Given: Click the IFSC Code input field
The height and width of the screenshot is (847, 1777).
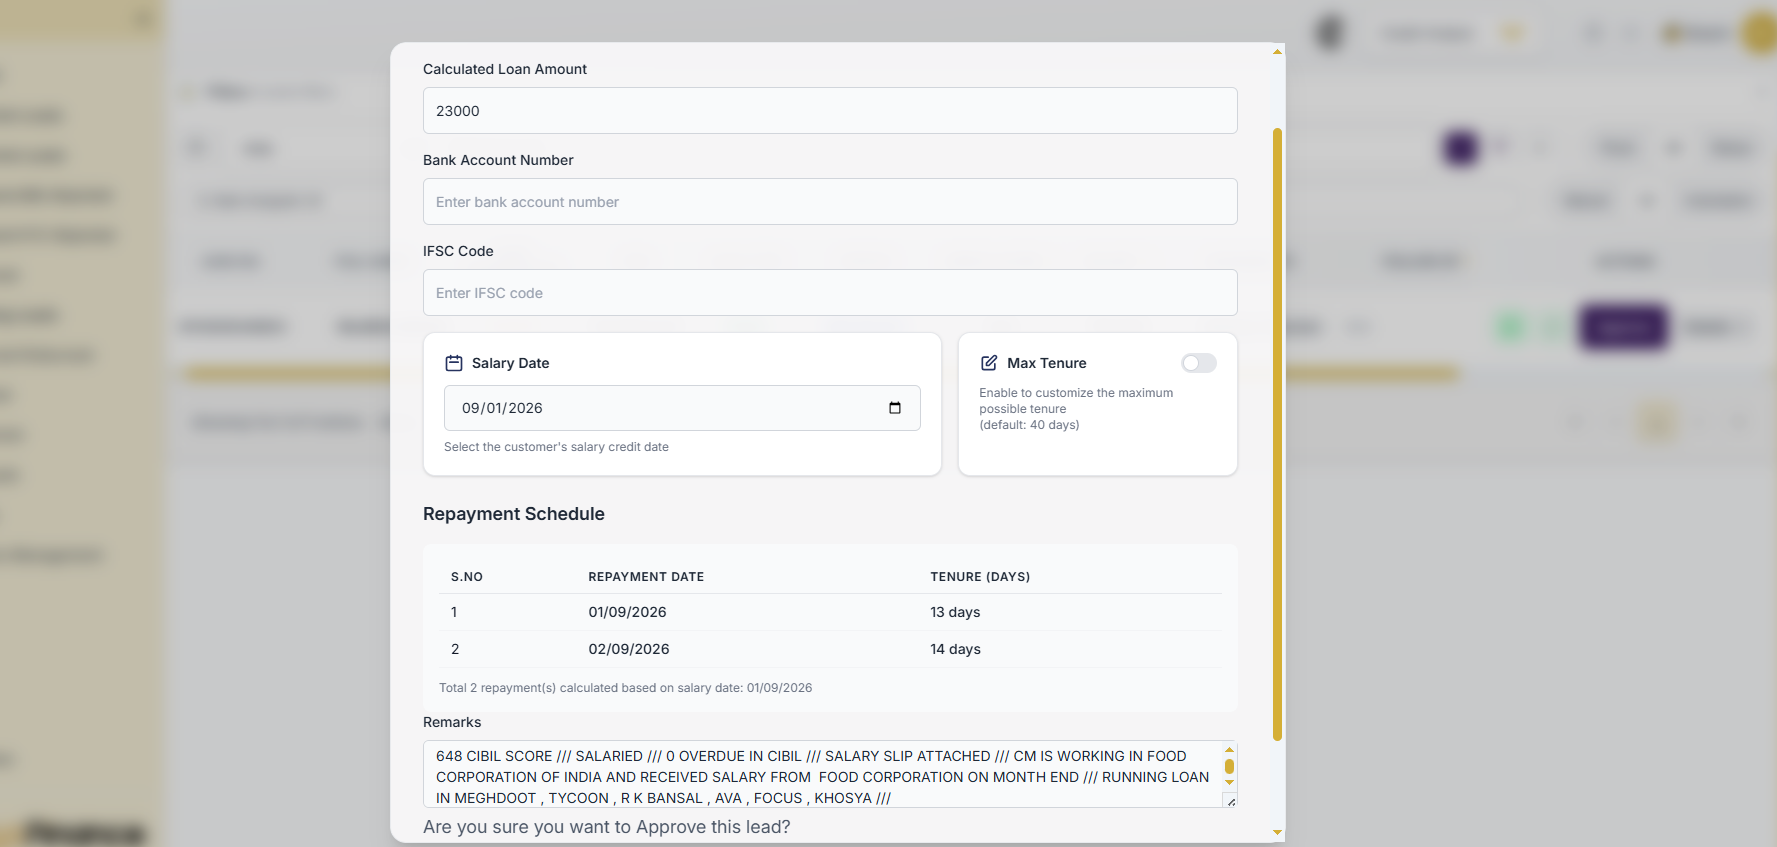Looking at the screenshot, I should (830, 293).
